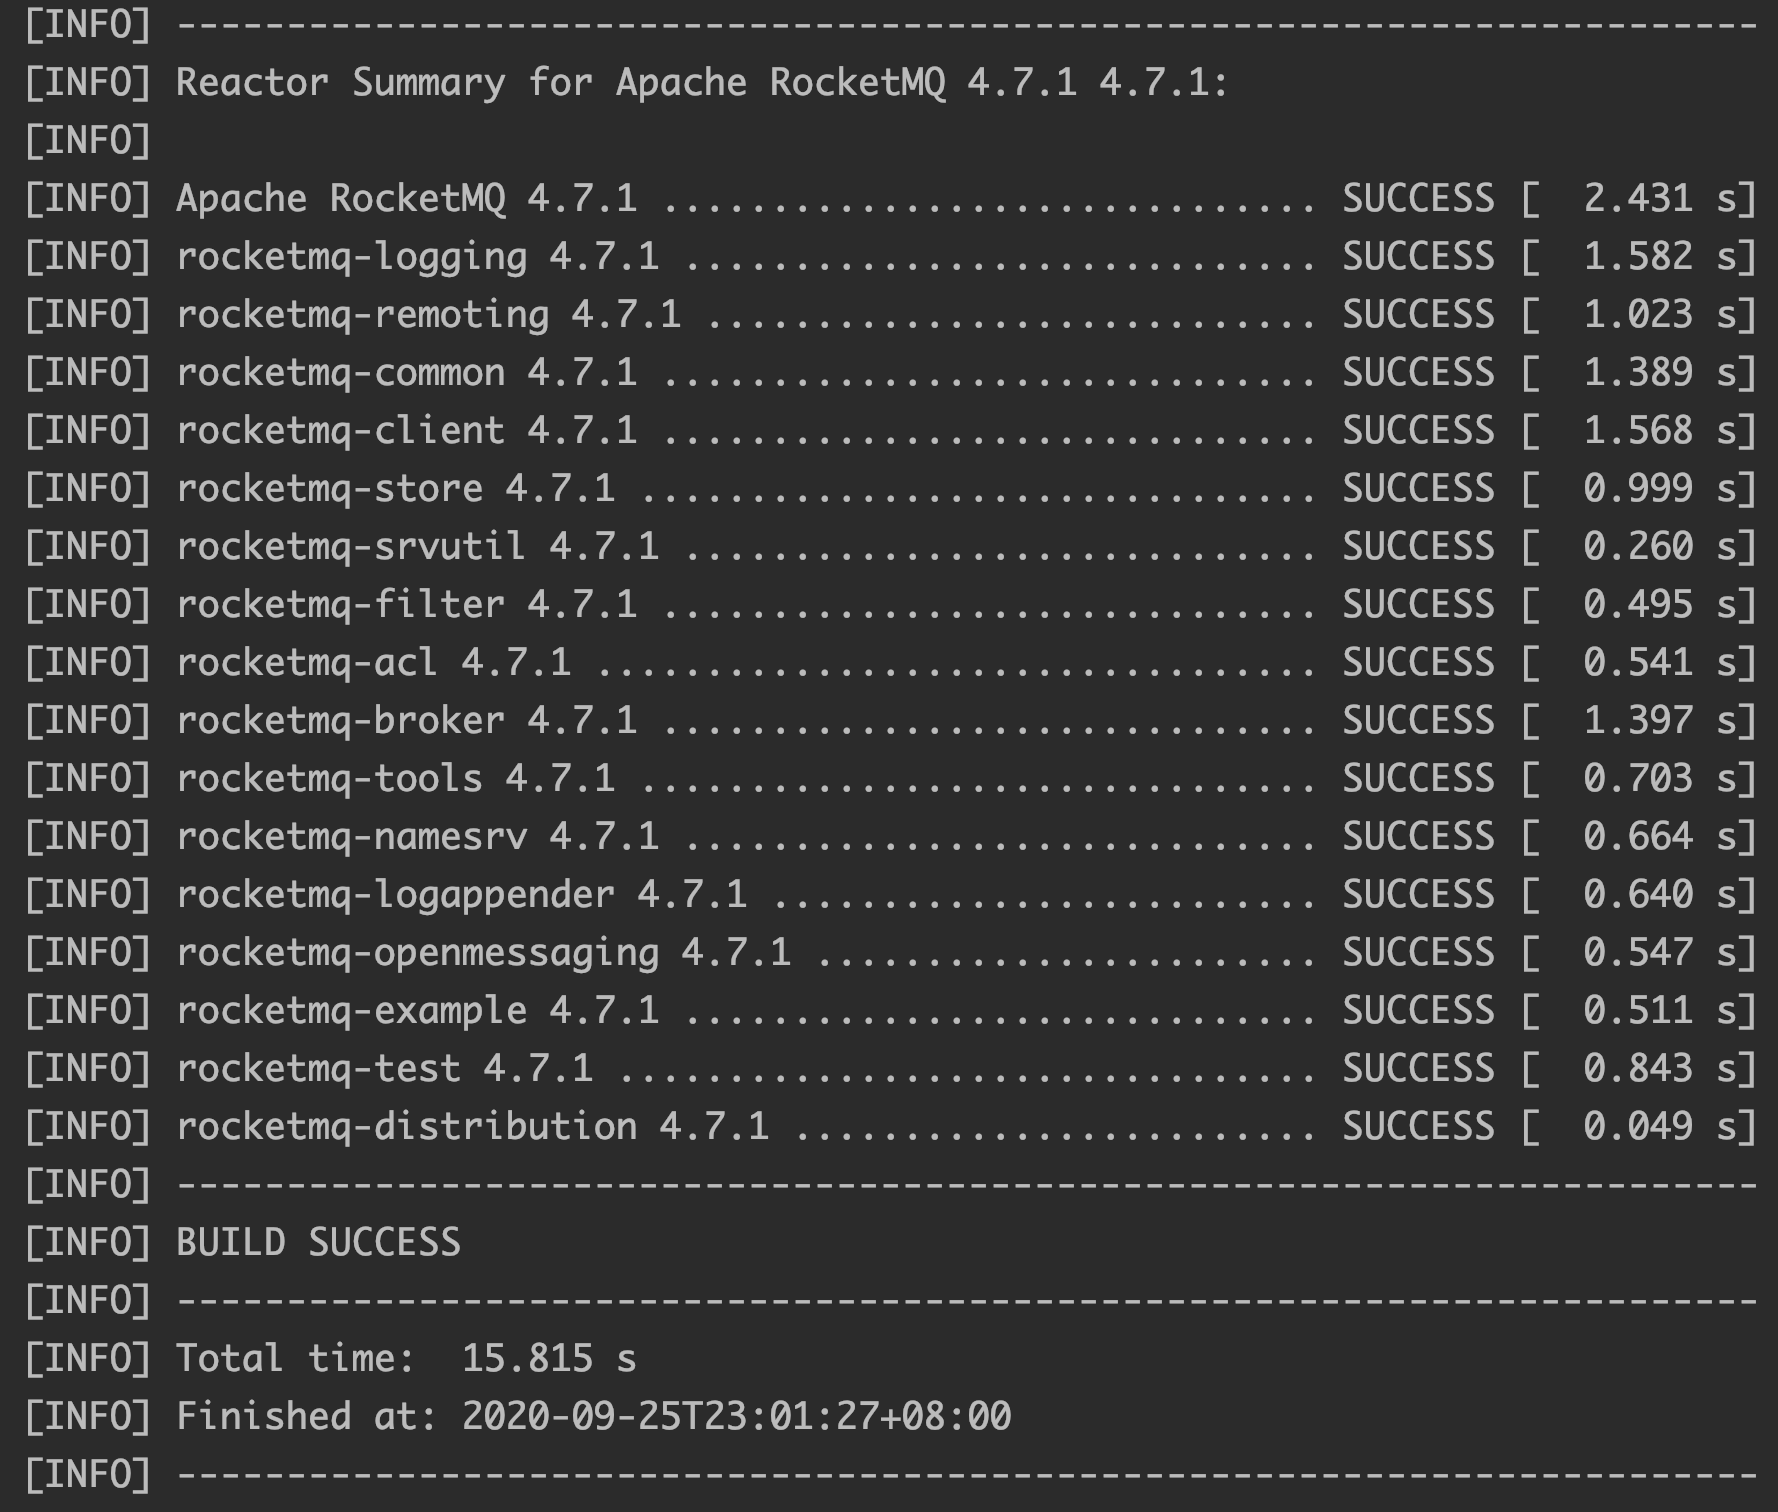Click the 0.547 s time for rocketmq-openmessaging
1778x1512 pixels.
1660,952
